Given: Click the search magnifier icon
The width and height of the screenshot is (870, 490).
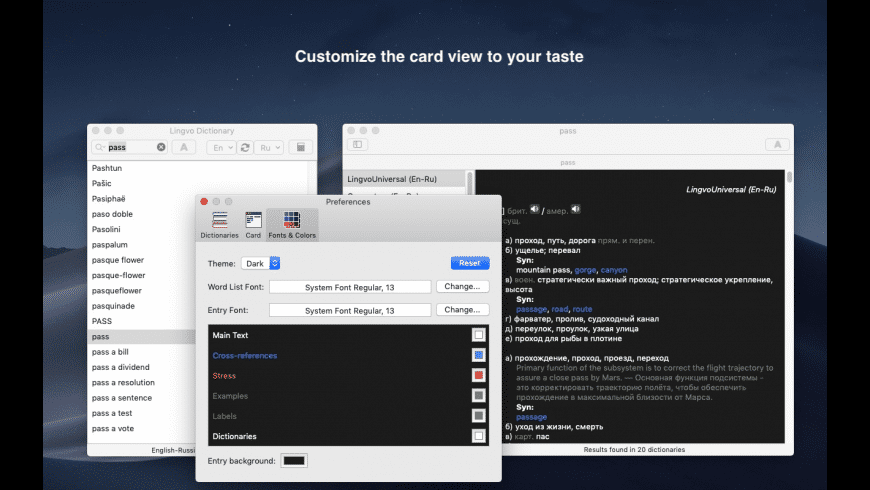Looking at the screenshot, I should click(99, 147).
